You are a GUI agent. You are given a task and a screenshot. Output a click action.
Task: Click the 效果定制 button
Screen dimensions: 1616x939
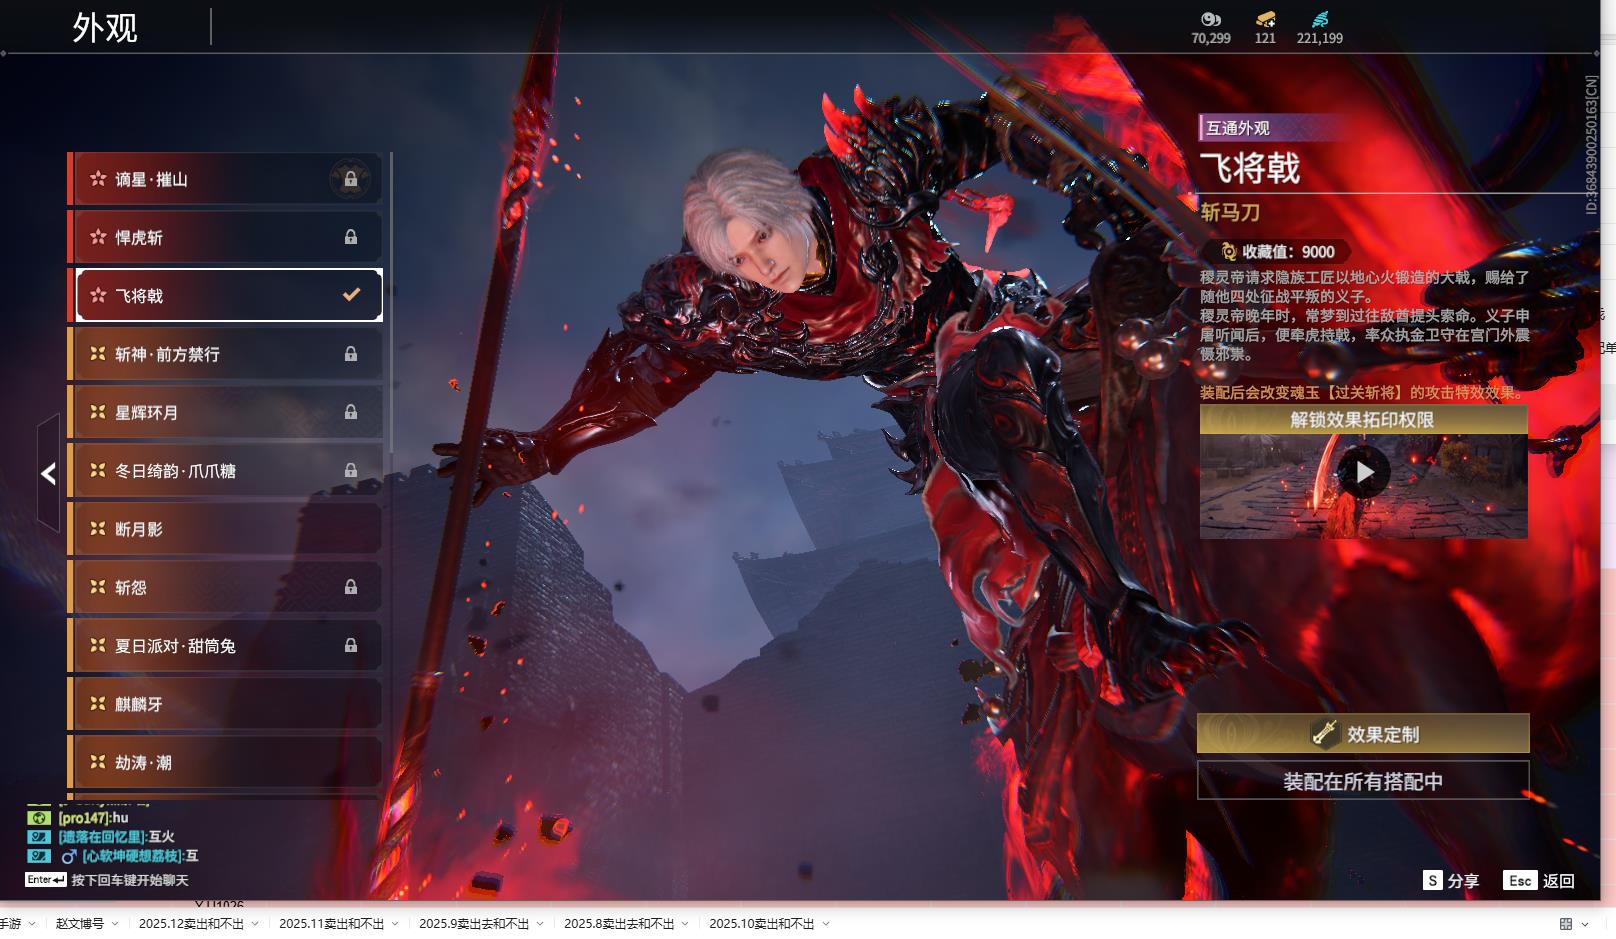[x=1363, y=734]
